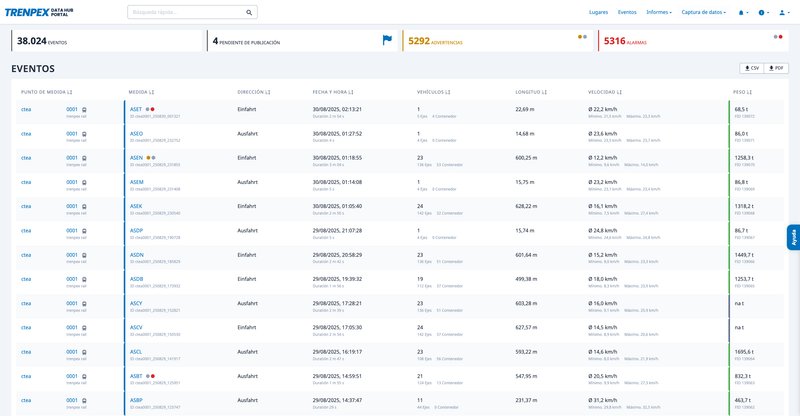The image size is (800, 416).
Task: Open measurement ASCV link
Action: click(136, 328)
